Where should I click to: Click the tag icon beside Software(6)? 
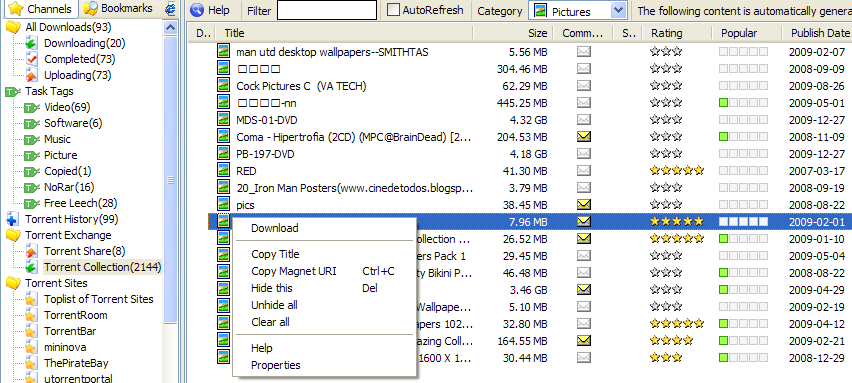(33, 123)
